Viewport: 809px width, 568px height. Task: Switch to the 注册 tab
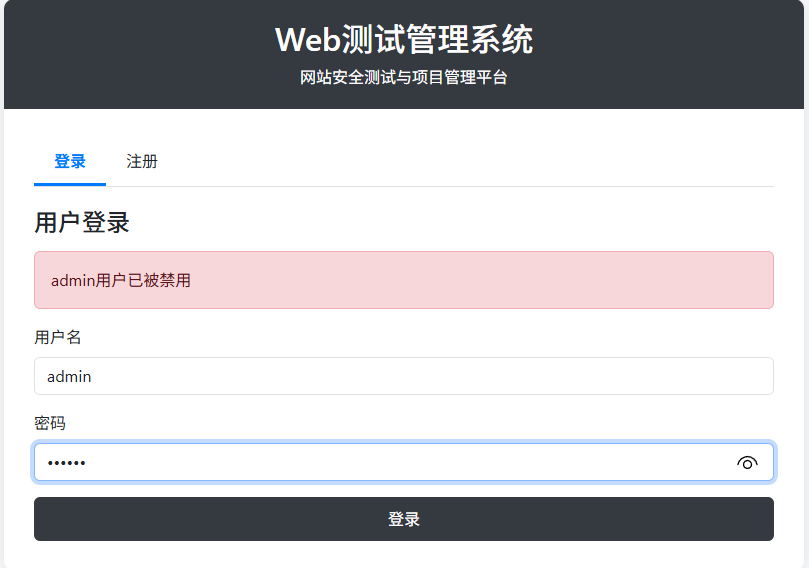pos(142,162)
